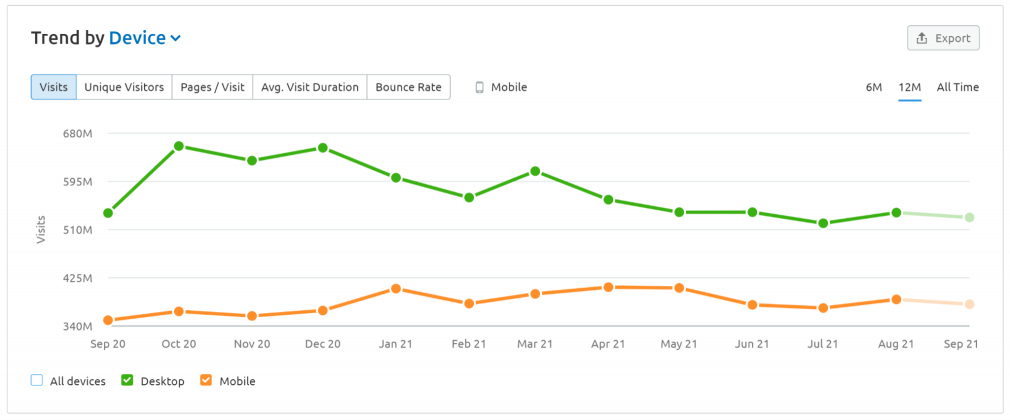
Task: Switch to the Unique Visitors tab
Action: tap(124, 87)
